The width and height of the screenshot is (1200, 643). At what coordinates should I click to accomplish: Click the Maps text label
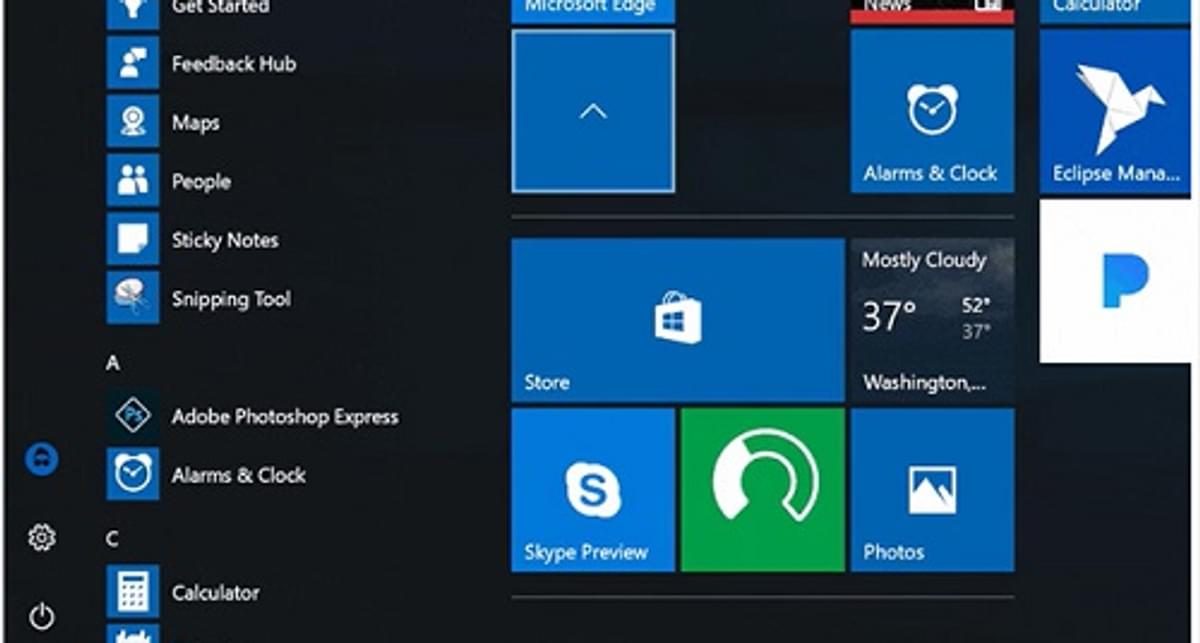coord(195,123)
